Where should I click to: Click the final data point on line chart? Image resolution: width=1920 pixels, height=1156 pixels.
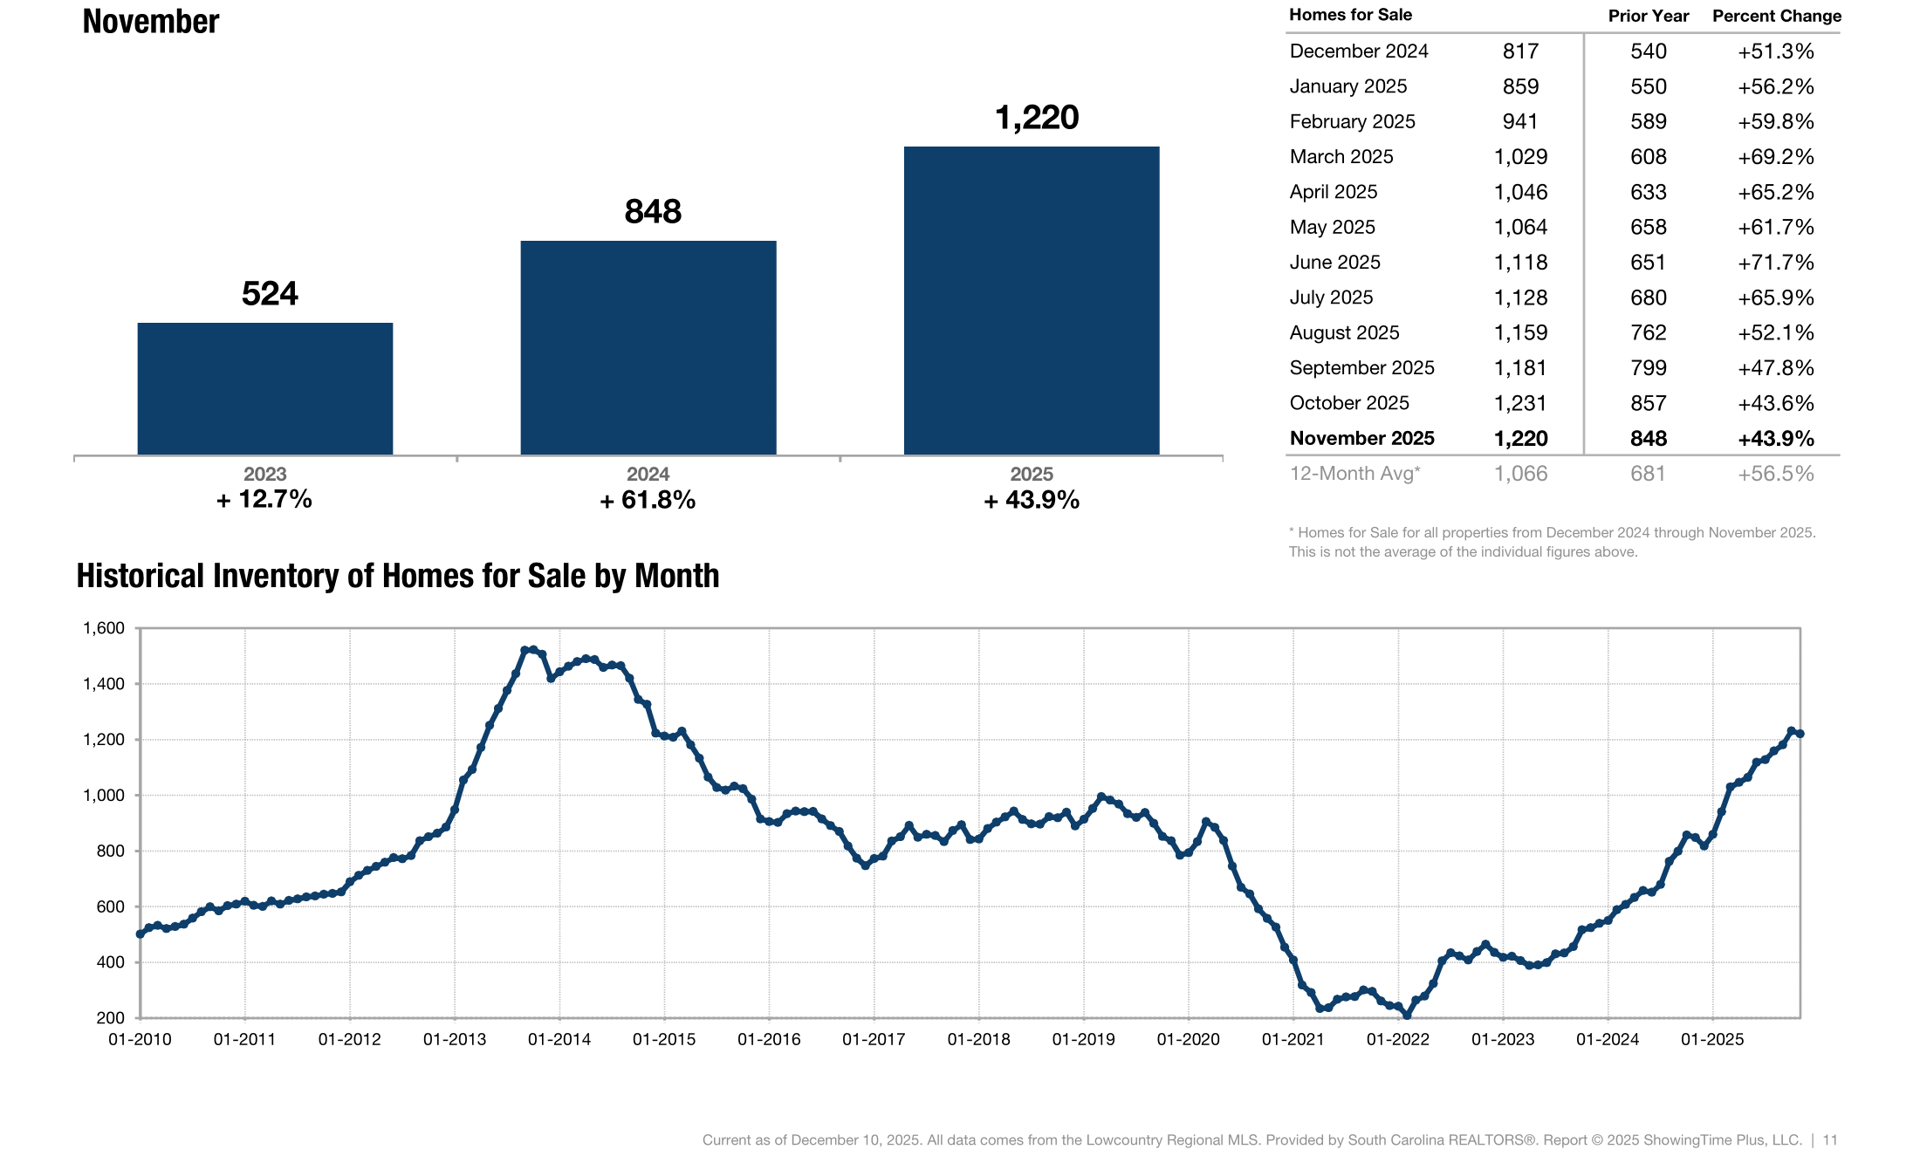[x=1800, y=734]
